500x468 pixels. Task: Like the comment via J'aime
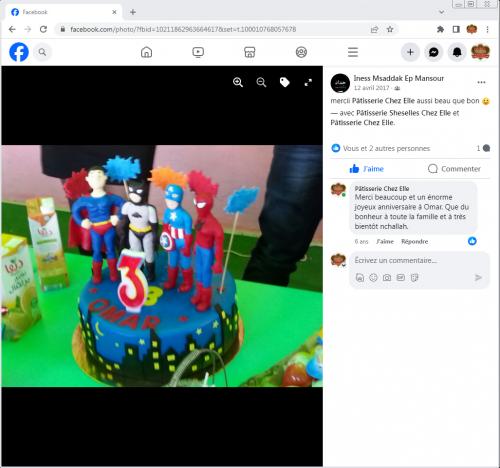[385, 241]
